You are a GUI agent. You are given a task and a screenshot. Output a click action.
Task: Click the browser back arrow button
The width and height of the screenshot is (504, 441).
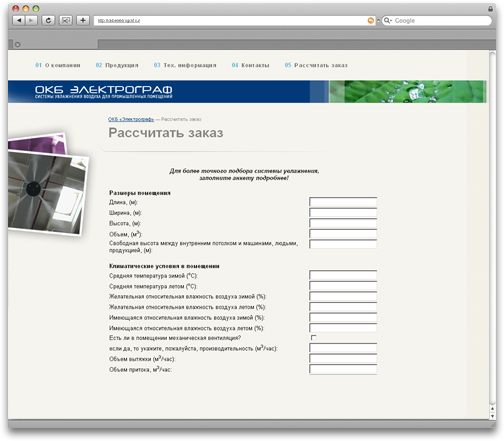point(19,21)
